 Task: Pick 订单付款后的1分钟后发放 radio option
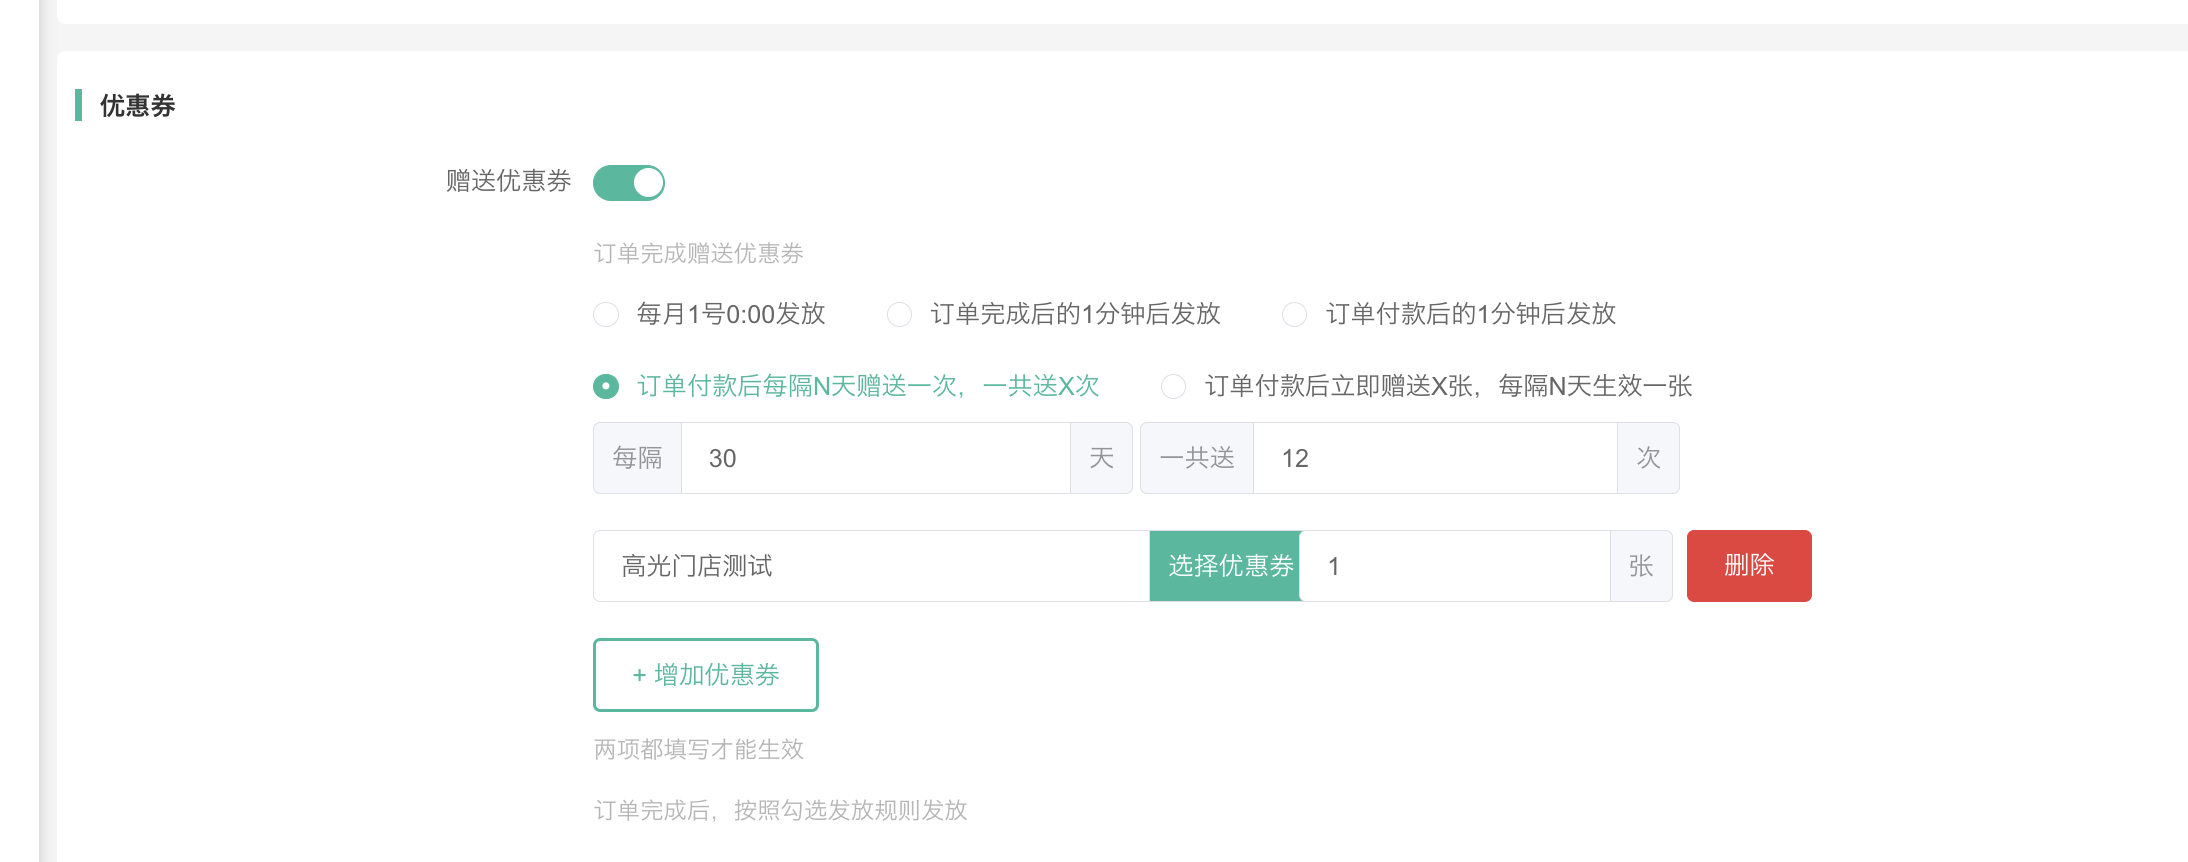1295,315
